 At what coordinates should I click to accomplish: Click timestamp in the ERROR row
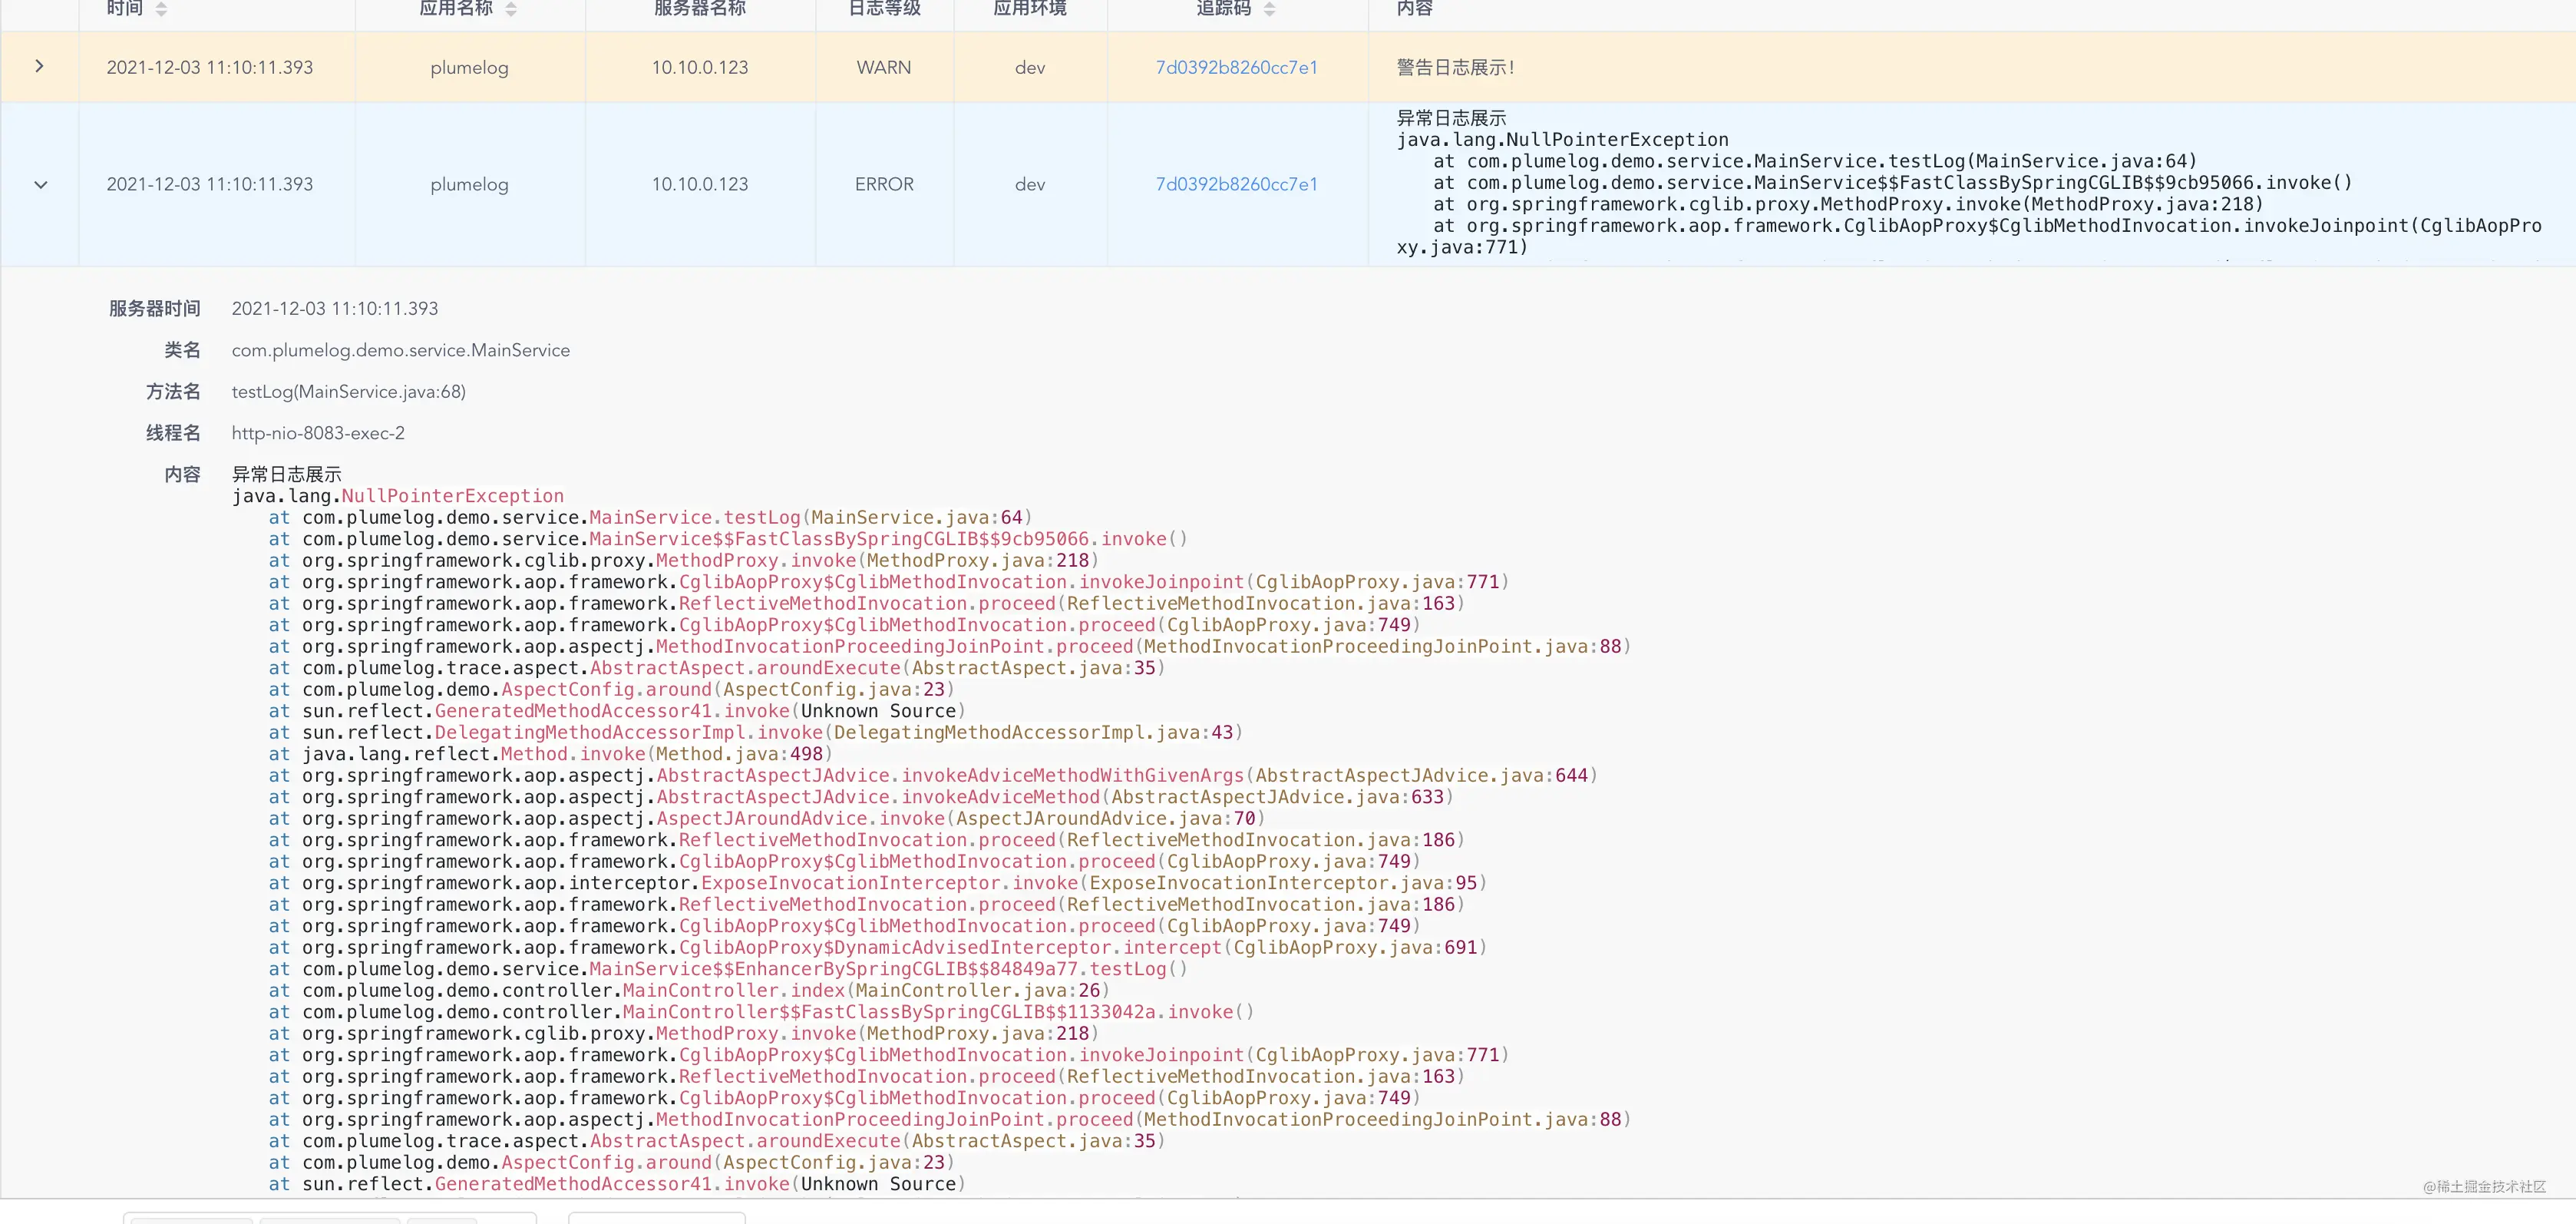210,184
